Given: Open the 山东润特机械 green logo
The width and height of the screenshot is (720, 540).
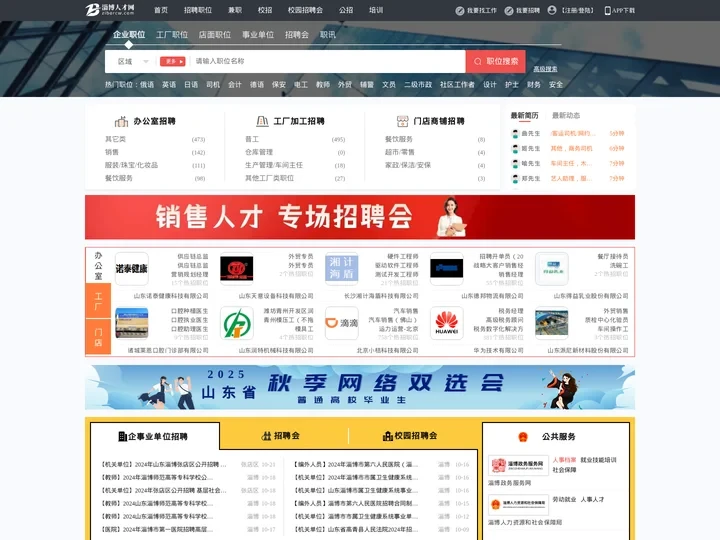Looking at the screenshot, I should [x=236, y=323].
